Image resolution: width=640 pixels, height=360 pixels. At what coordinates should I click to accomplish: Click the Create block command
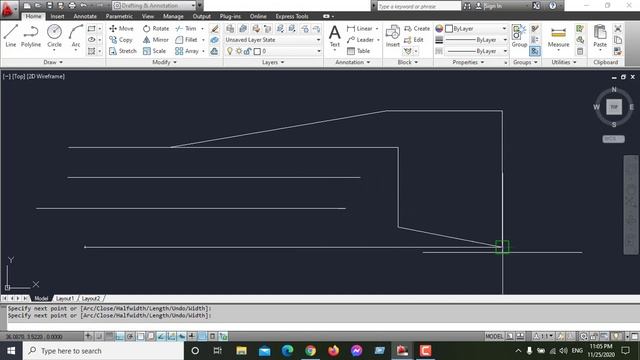pos(417,29)
